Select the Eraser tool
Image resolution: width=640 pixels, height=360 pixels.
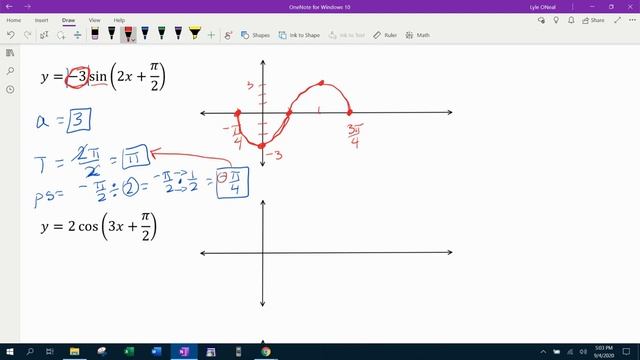95,33
